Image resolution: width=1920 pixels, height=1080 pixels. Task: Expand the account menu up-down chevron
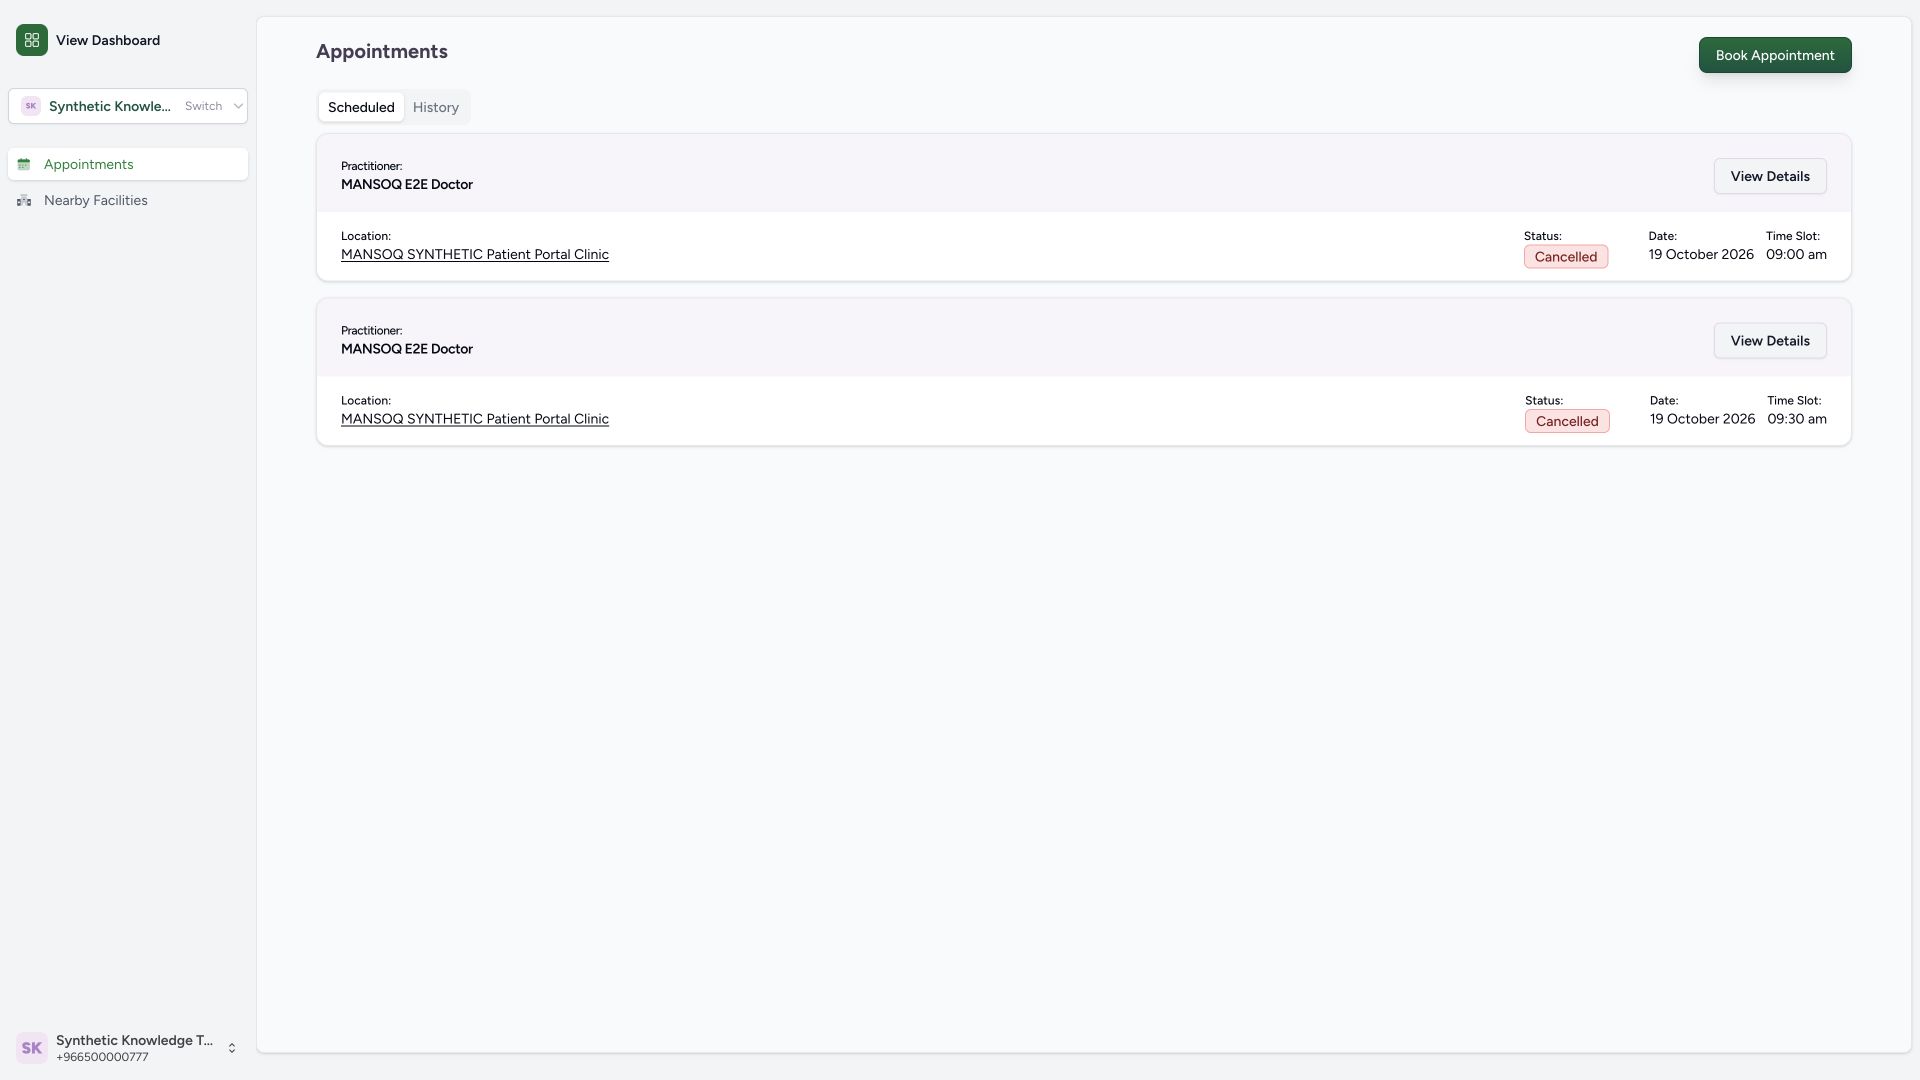click(x=232, y=1048)
